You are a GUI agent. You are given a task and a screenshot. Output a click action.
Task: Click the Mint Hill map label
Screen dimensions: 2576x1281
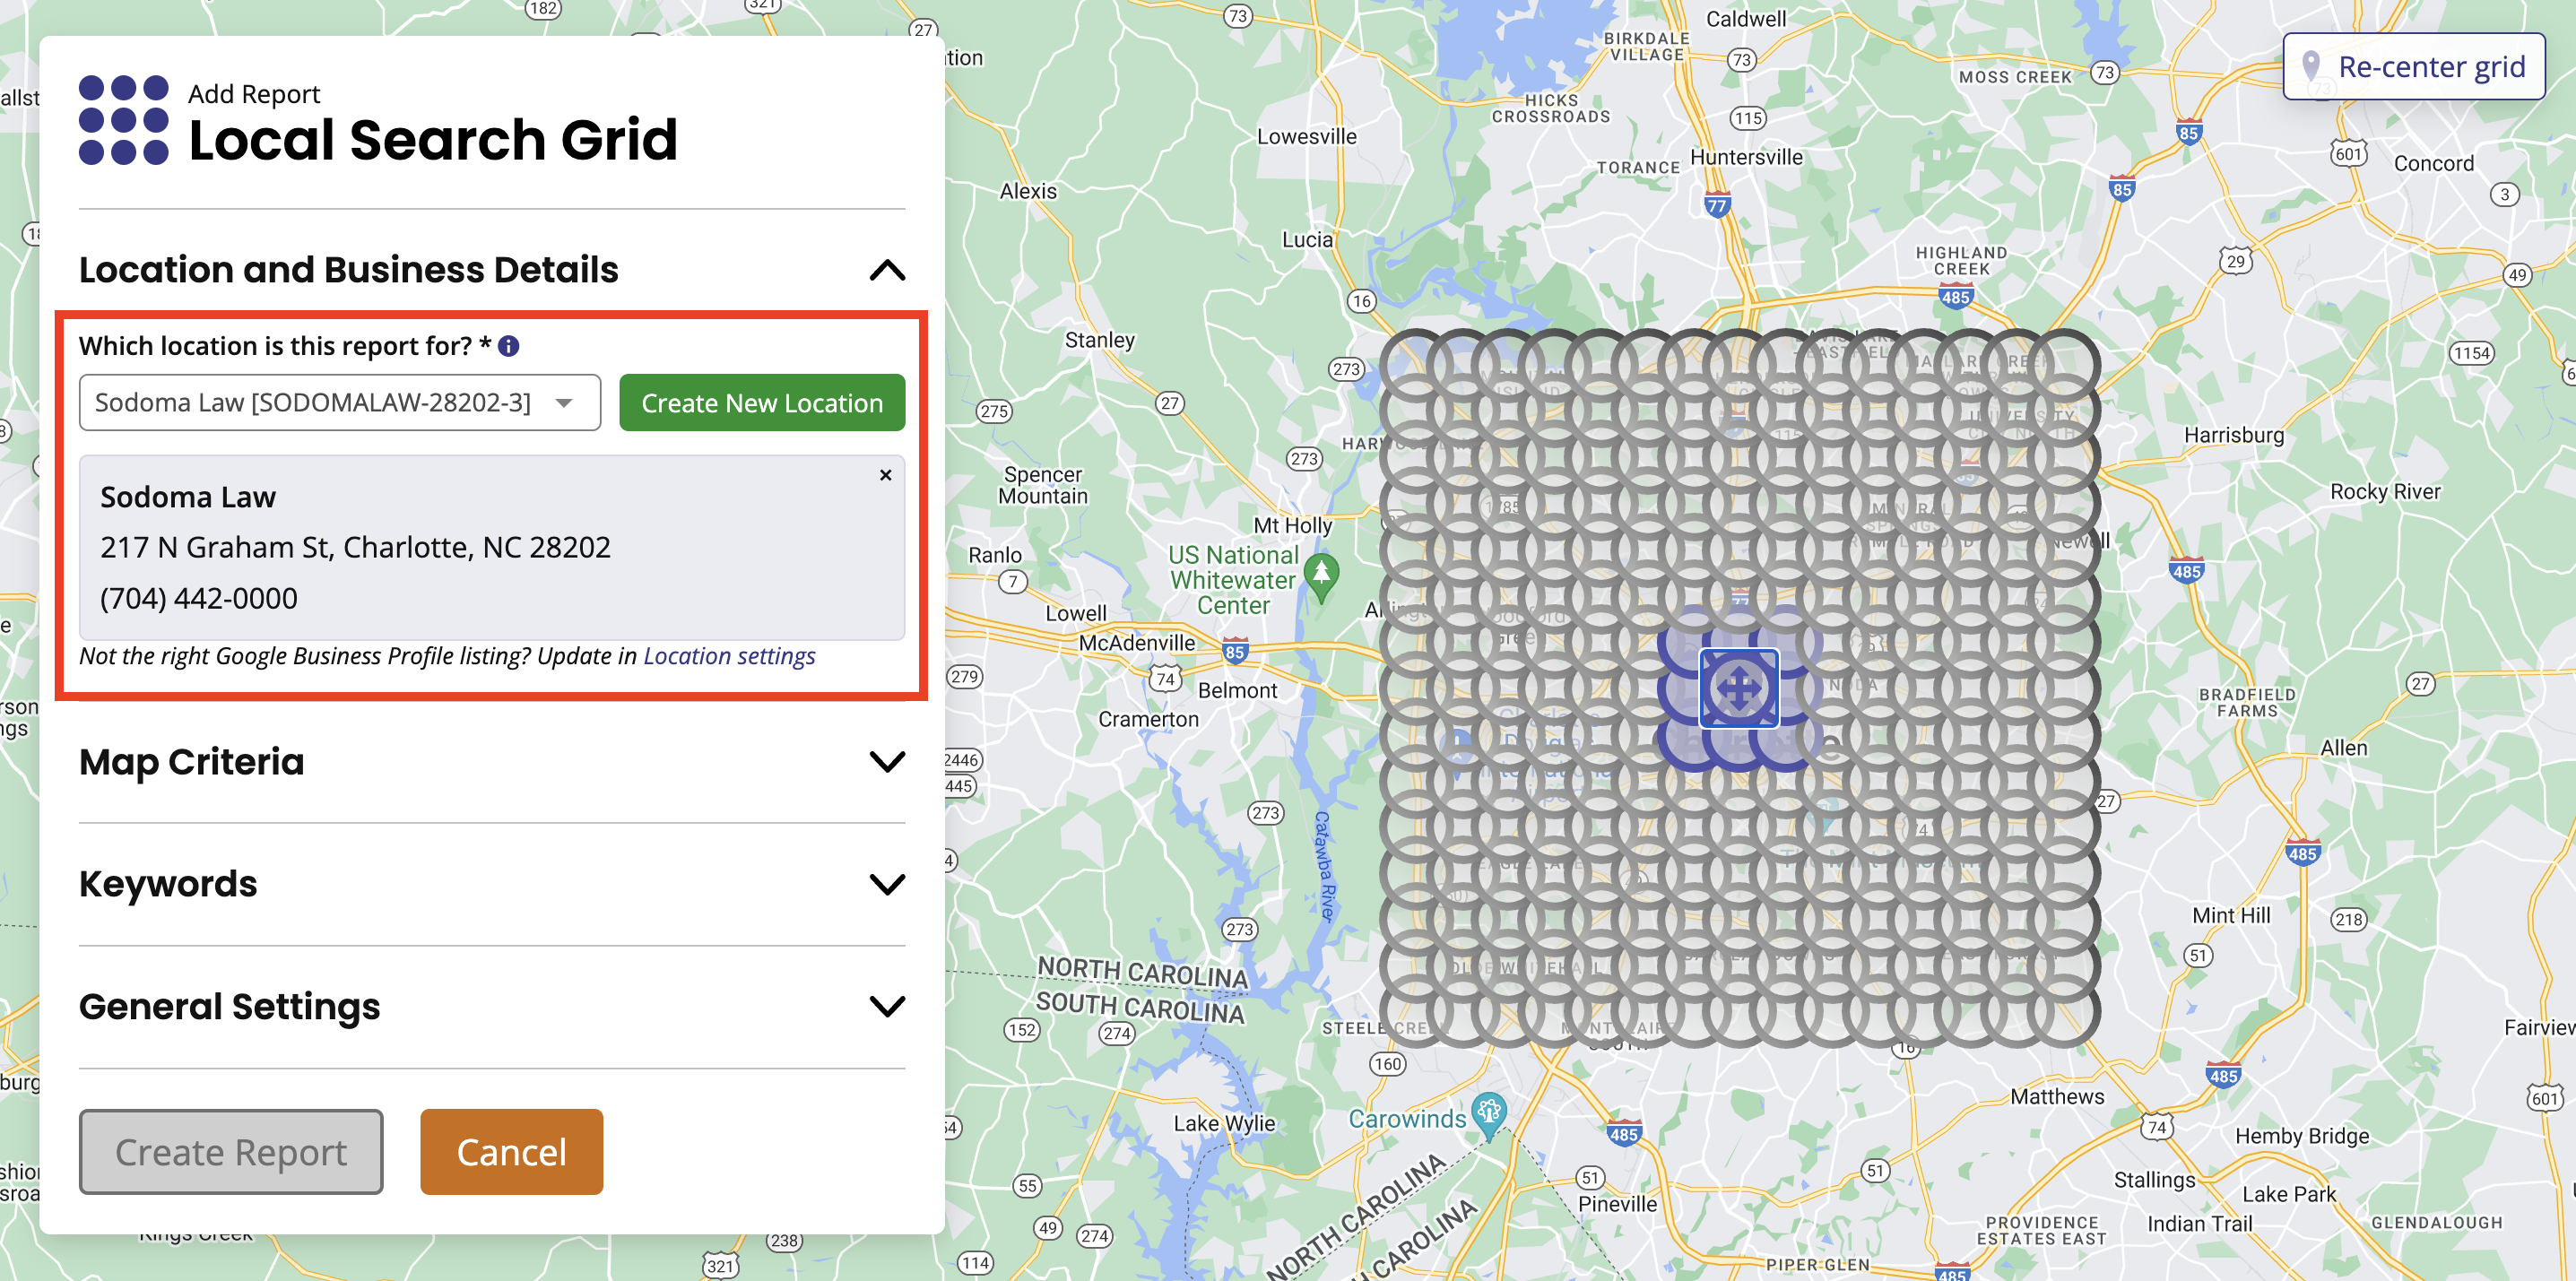pyautogui.click(x=2231, y=915)
